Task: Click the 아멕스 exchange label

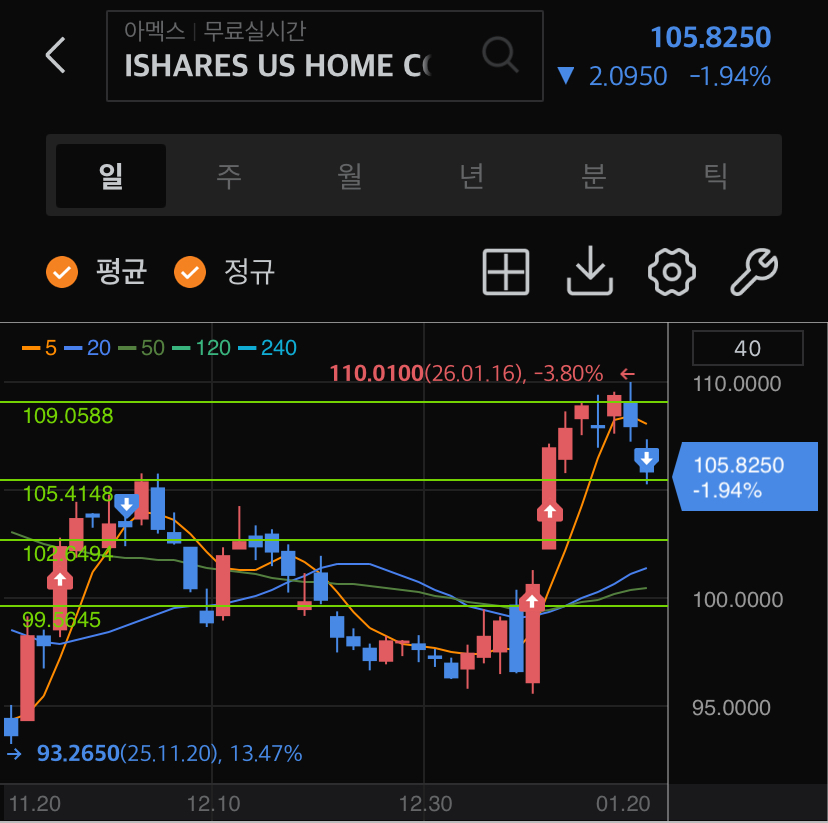Action: [x=155, y=31]
